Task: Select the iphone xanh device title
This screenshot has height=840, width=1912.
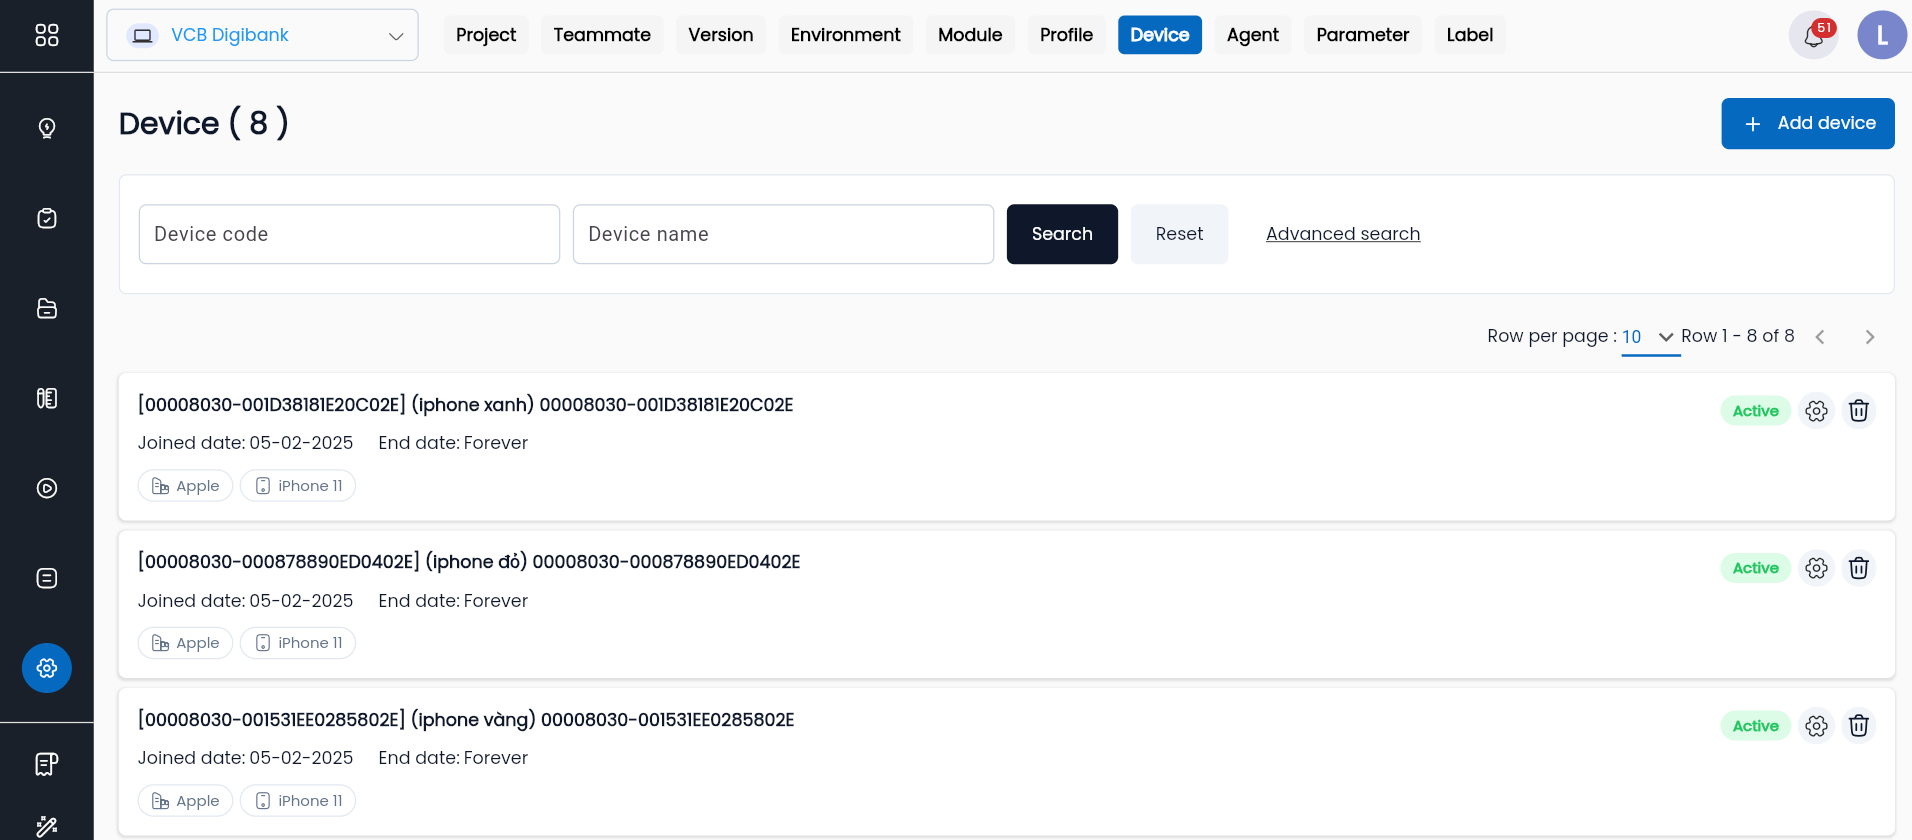Action: [466, 405]
